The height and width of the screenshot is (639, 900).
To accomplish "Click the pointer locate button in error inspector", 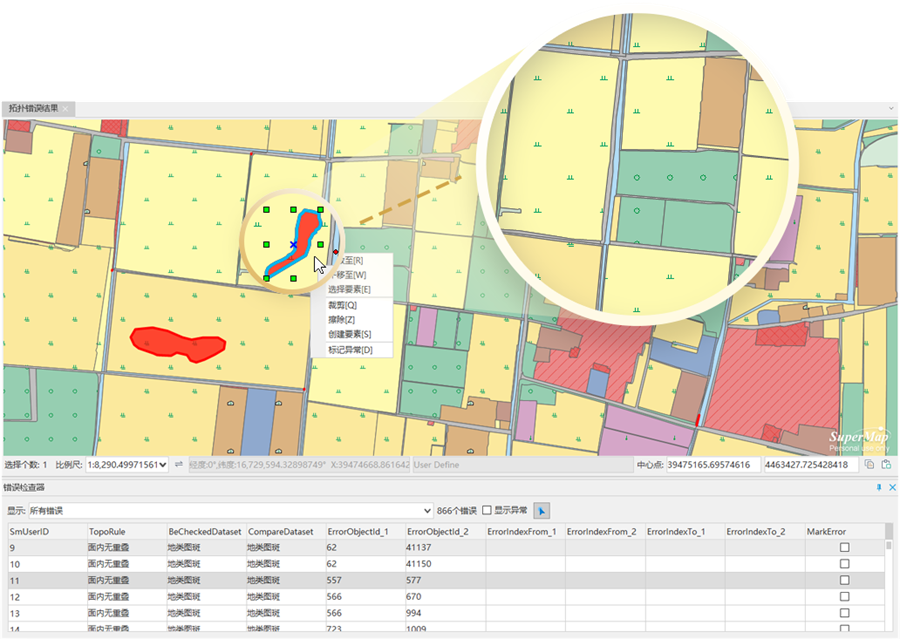I will pos(542,510).
